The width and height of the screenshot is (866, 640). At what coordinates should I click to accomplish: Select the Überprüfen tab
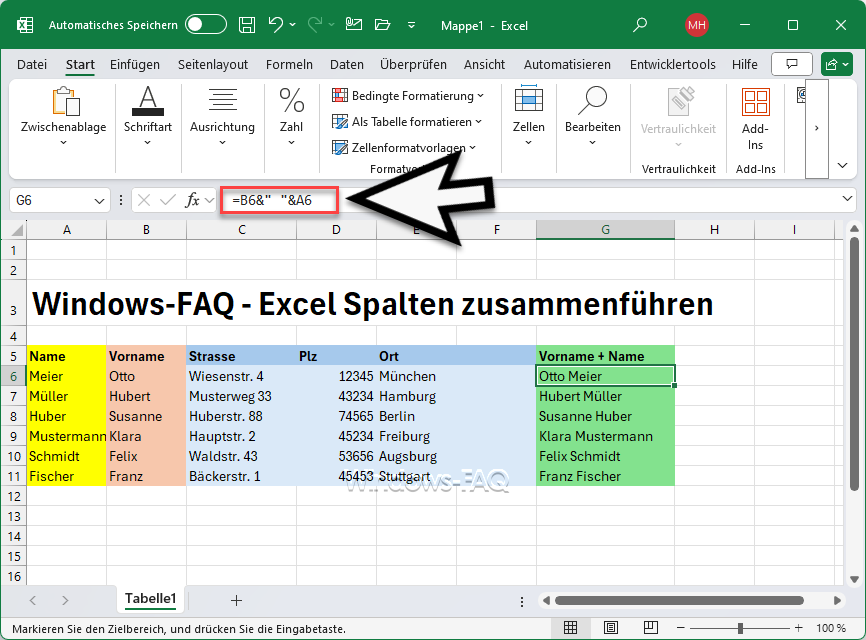point(413,65)
